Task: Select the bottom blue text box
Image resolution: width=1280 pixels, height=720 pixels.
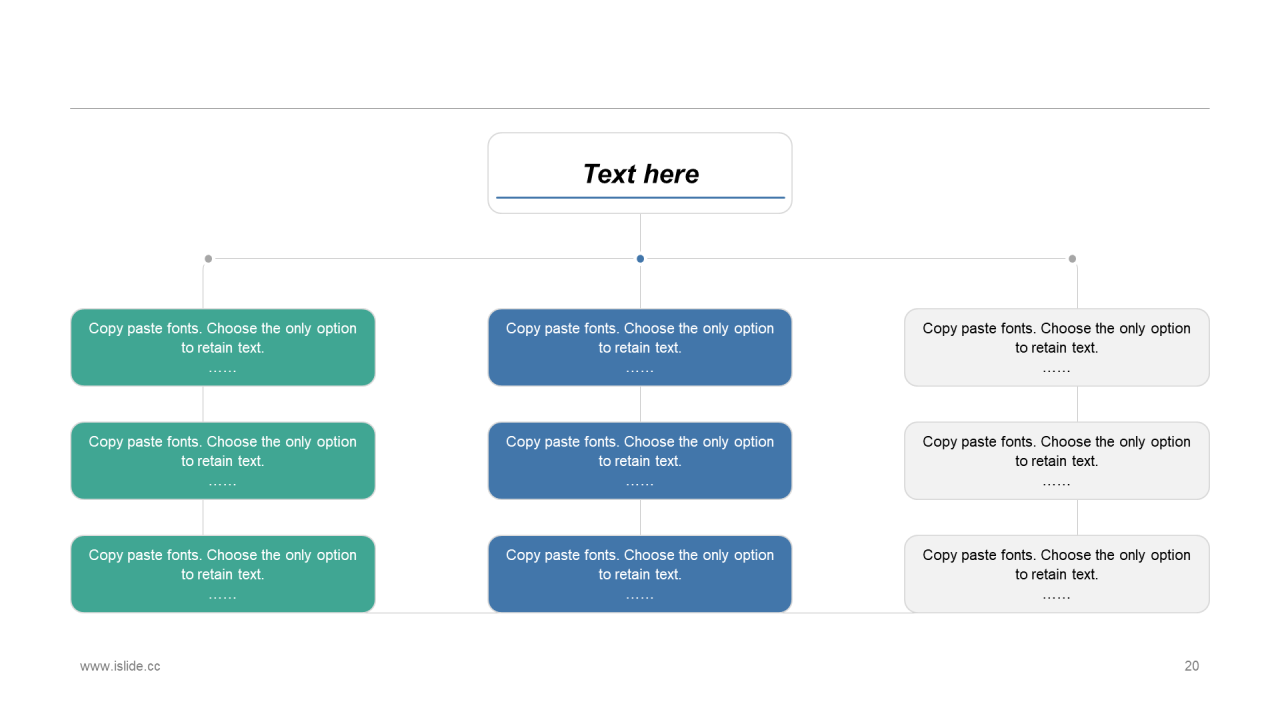Action: (640, 574)
